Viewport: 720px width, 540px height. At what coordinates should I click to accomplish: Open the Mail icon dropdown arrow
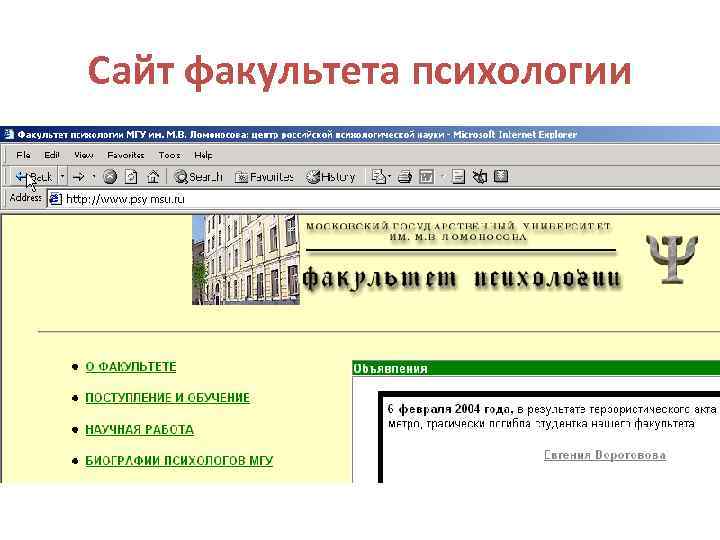[x=390, y=177]
